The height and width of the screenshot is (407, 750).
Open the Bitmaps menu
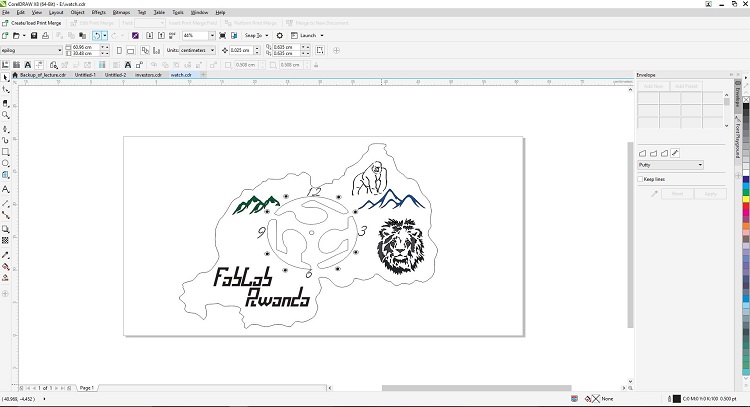coord(121,12)
